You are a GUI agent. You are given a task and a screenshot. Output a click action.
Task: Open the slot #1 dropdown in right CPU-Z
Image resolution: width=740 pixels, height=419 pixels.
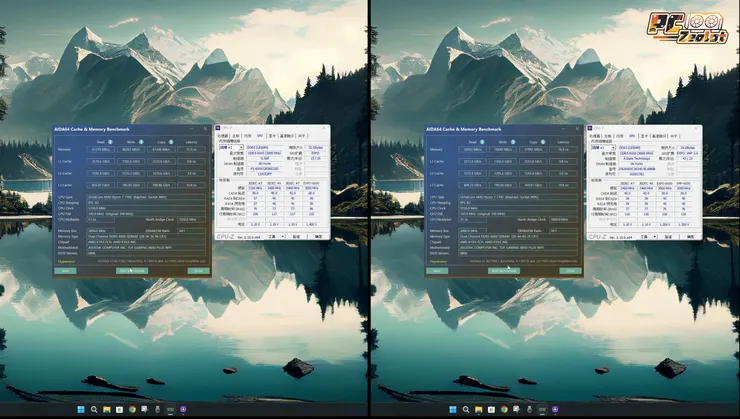603,148
